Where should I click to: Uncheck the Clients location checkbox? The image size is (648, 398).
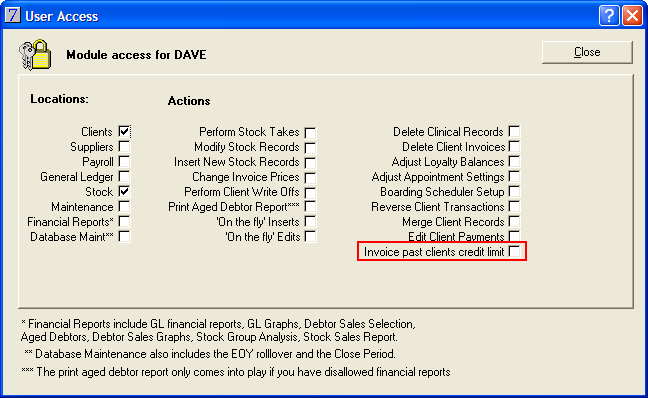click(124, 131)
